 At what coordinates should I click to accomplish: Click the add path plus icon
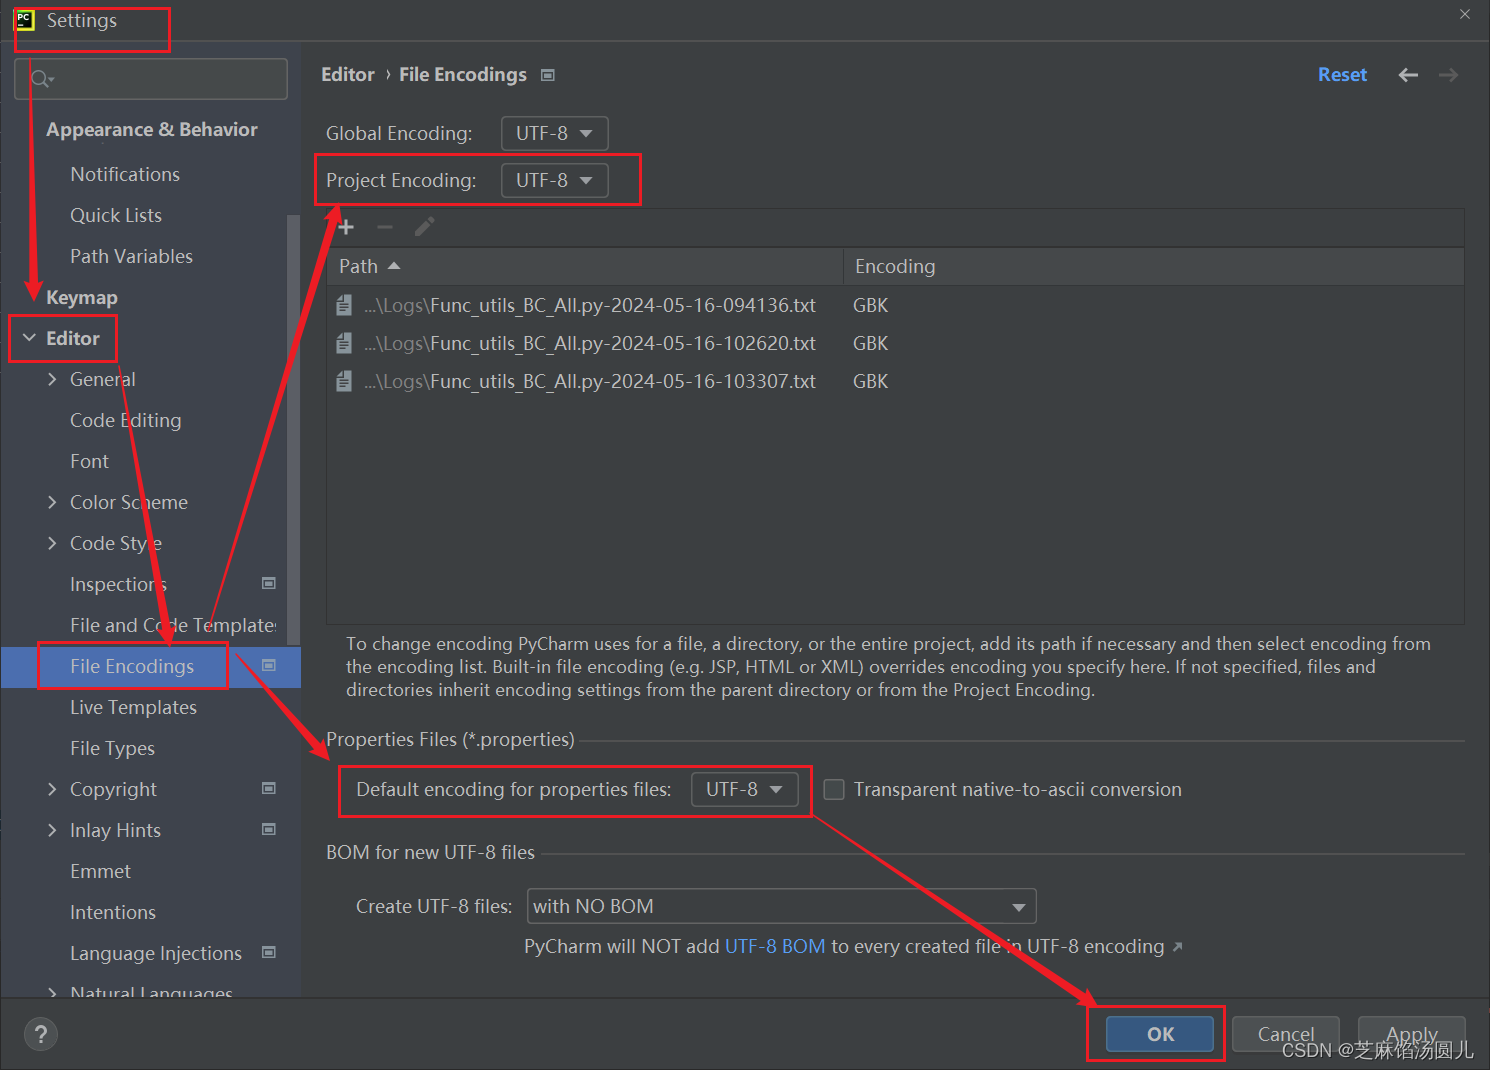(346, 227)
